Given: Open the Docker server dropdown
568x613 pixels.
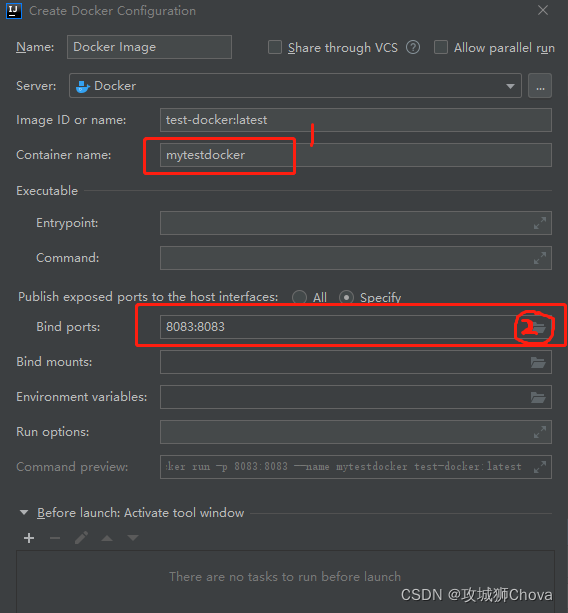Looking at the screenshot, I should point(295,86).
